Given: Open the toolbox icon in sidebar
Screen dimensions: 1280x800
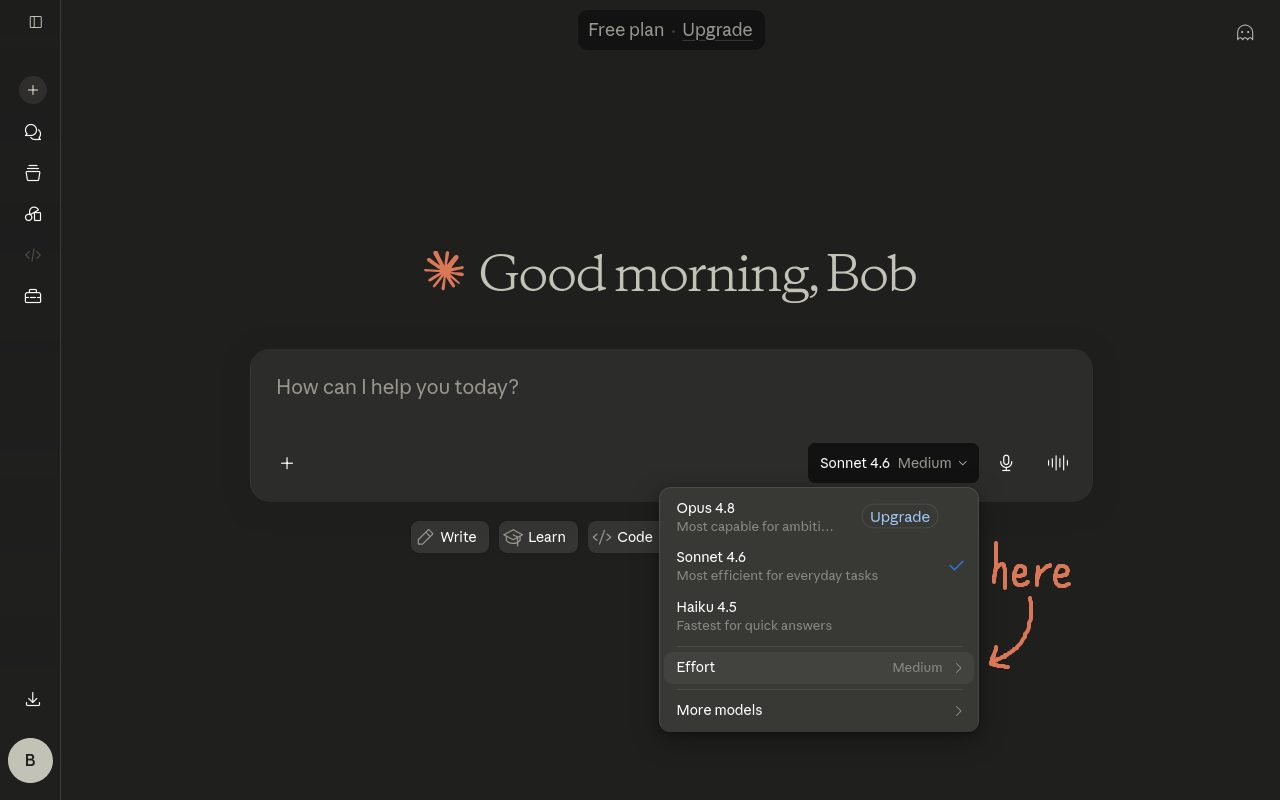Looking at the screenshot, I should pyautogui.click(x=33, y=296).
